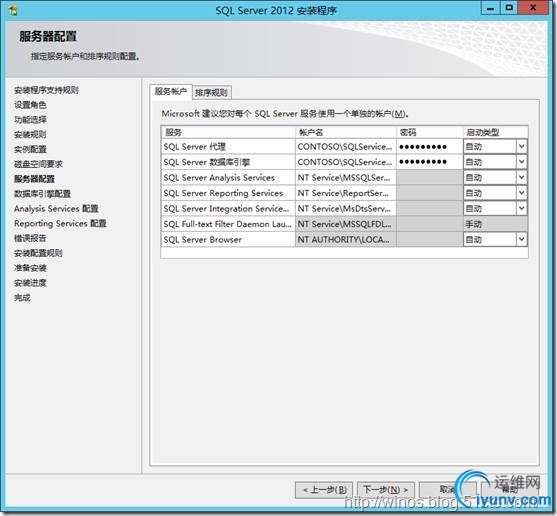
Task: Click password field for SQL Server 代理
Action: [x=429, y=146]
